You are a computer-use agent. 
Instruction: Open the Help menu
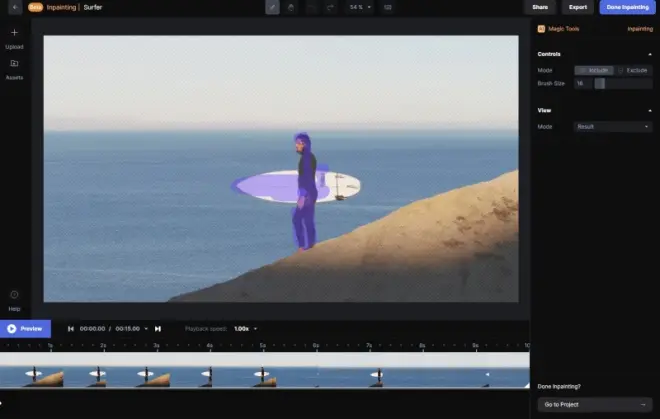14,300
